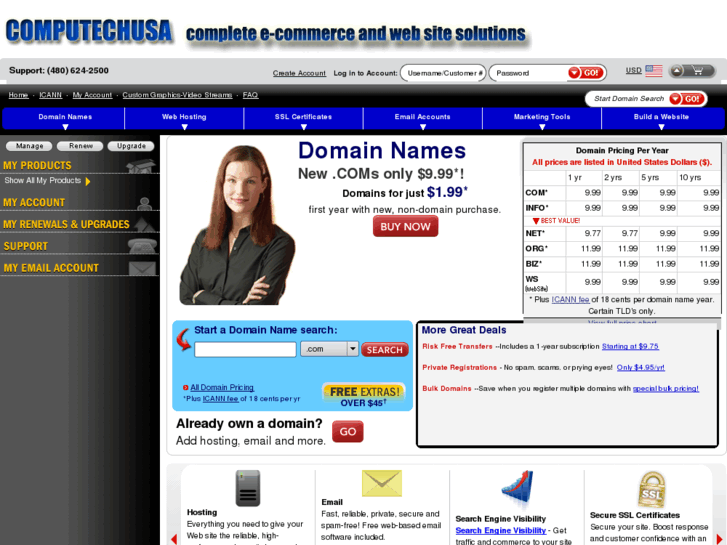Open the Build a Website menu
The image size is (727, 545).
coord(661,119)
